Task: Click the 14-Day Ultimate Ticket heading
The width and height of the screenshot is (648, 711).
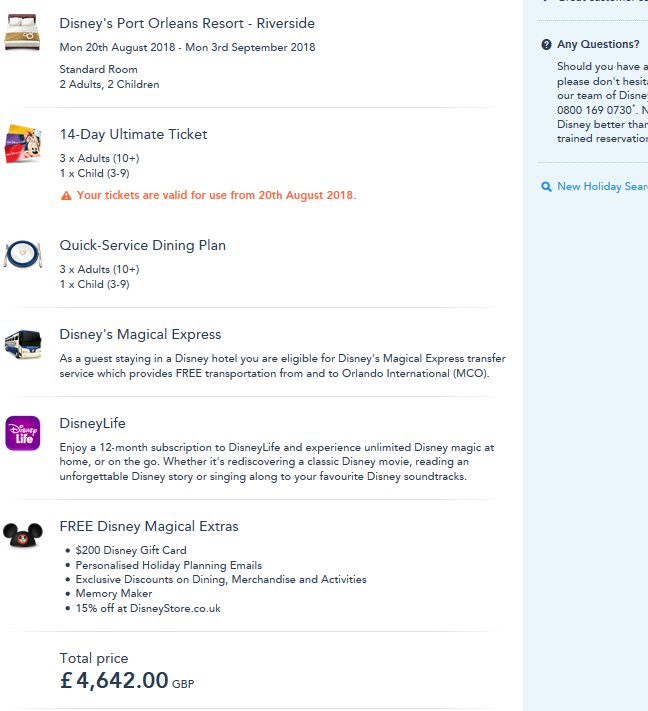Action: coord(133,134)
